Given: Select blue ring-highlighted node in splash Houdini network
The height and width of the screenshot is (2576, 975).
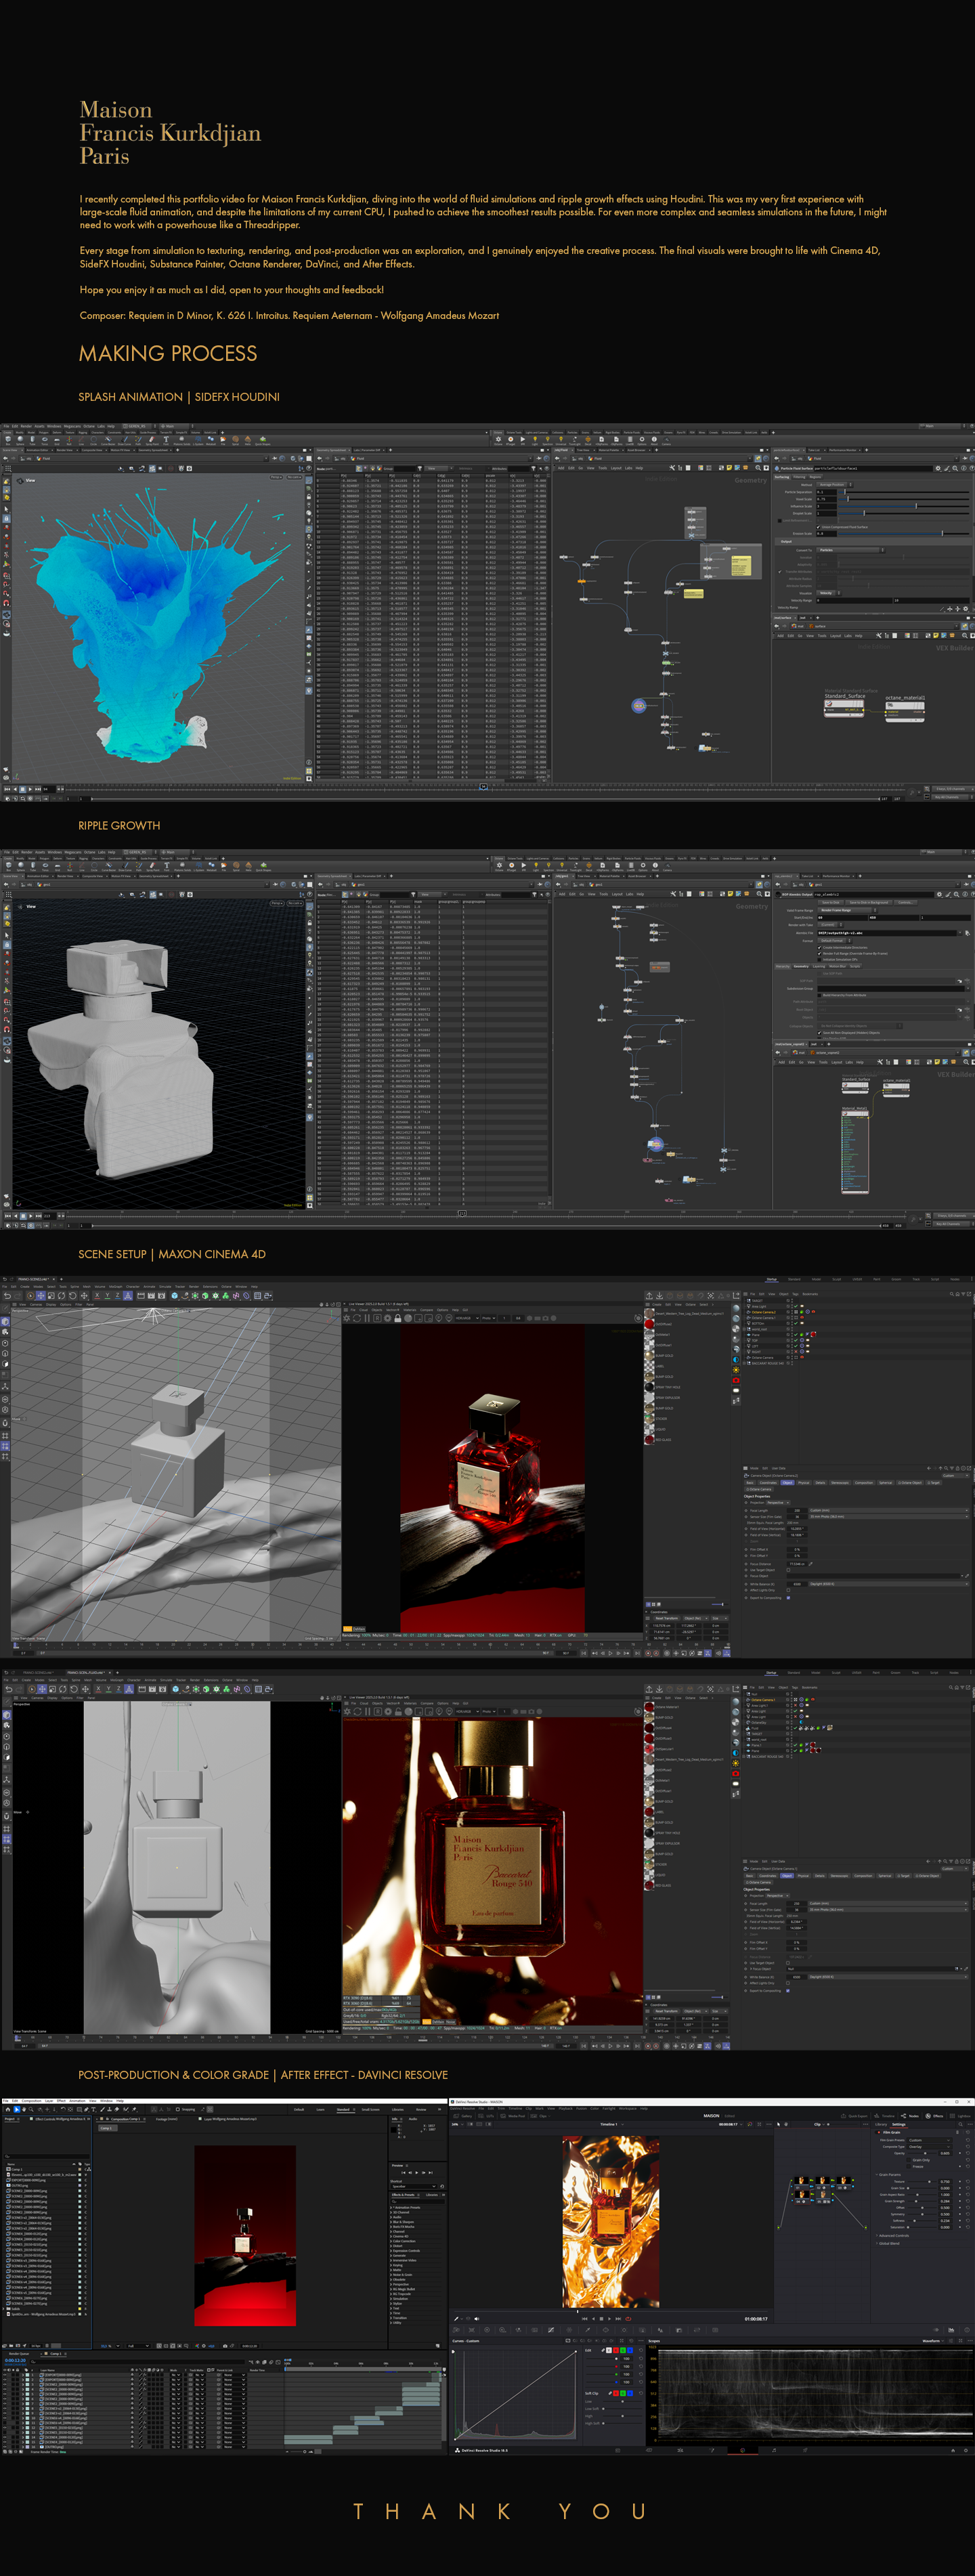Looking at the screenshot, I should (x=638, y=705).
